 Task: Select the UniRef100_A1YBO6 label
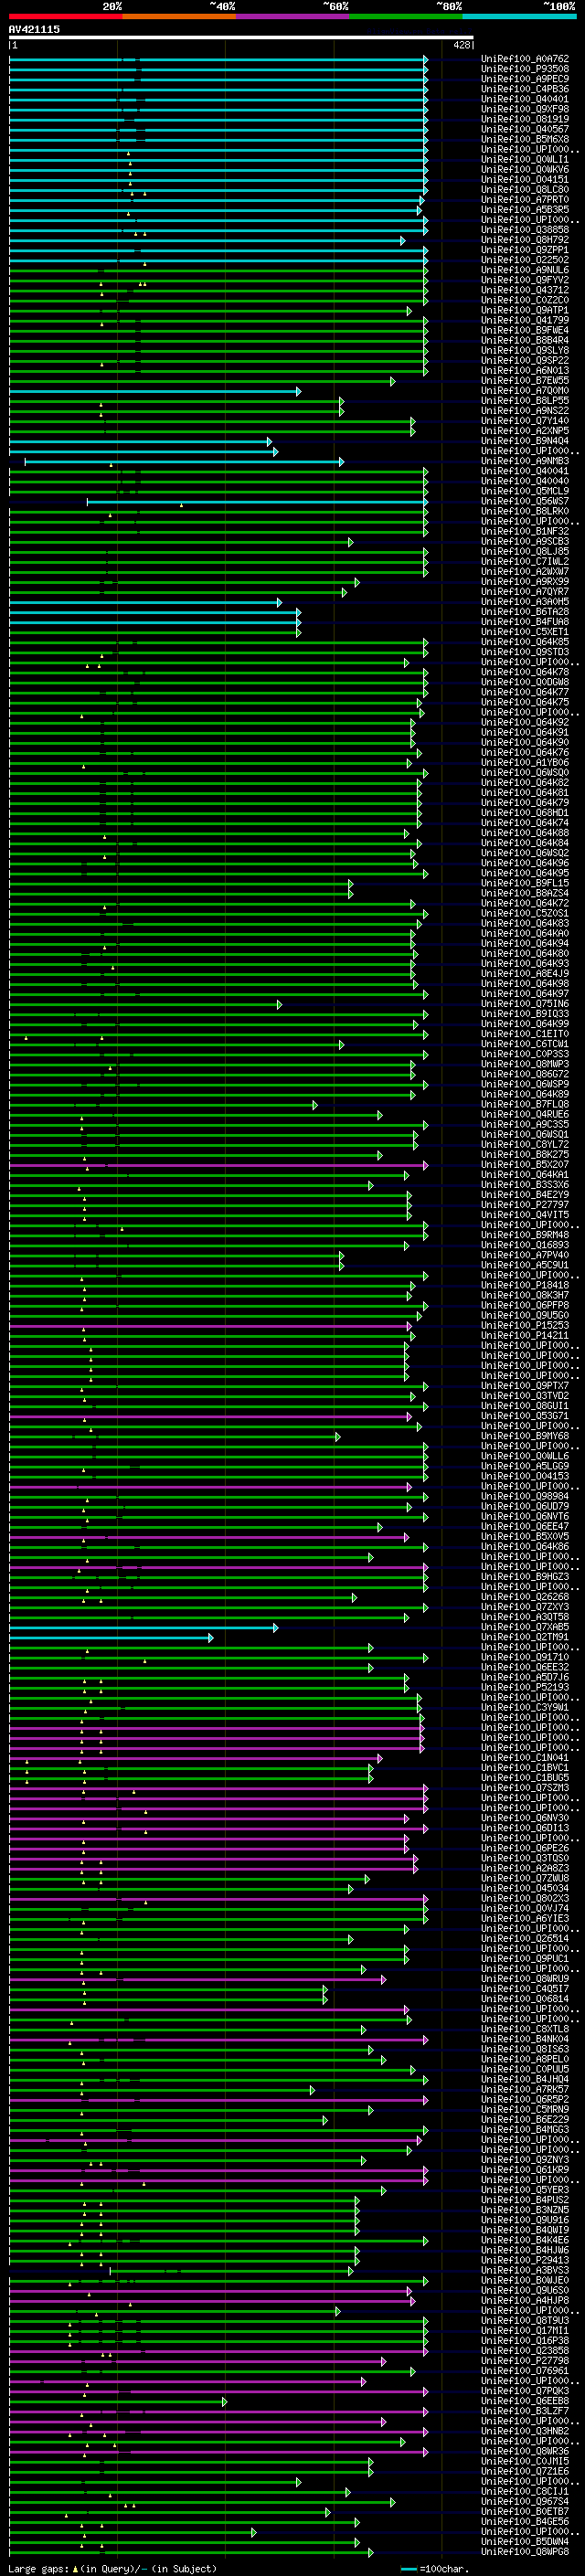pyautogui.click(x=525, y=762)
